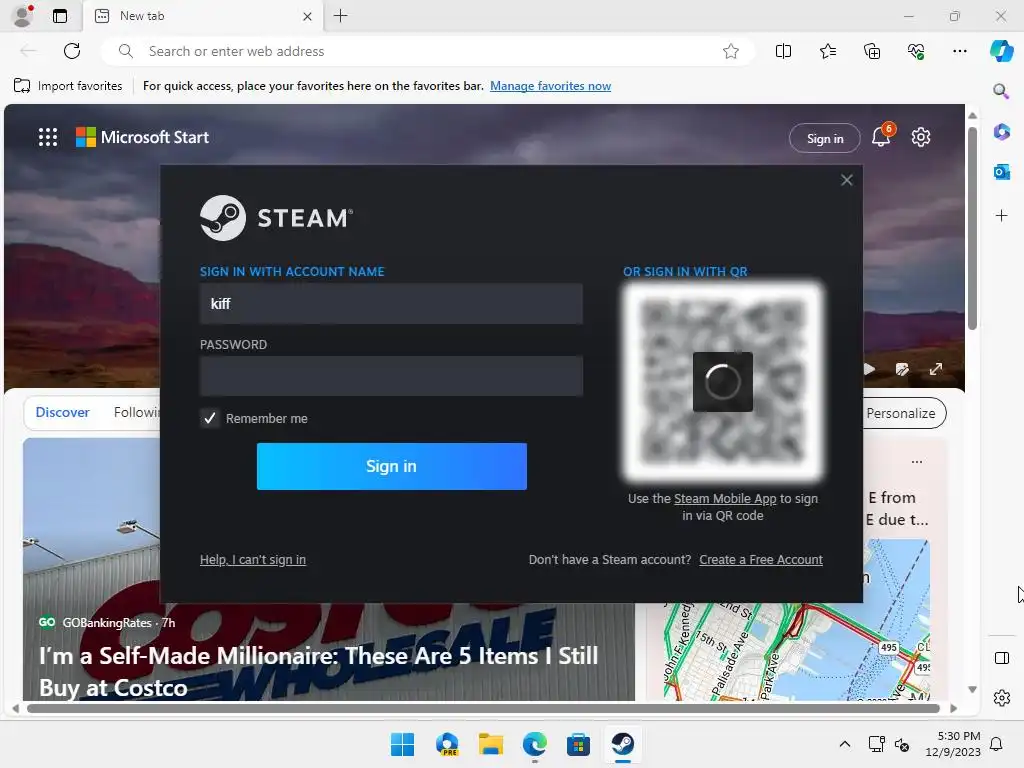Open Microsoft Start page settings gear
Screen dimensions: 1024x768
921,137
